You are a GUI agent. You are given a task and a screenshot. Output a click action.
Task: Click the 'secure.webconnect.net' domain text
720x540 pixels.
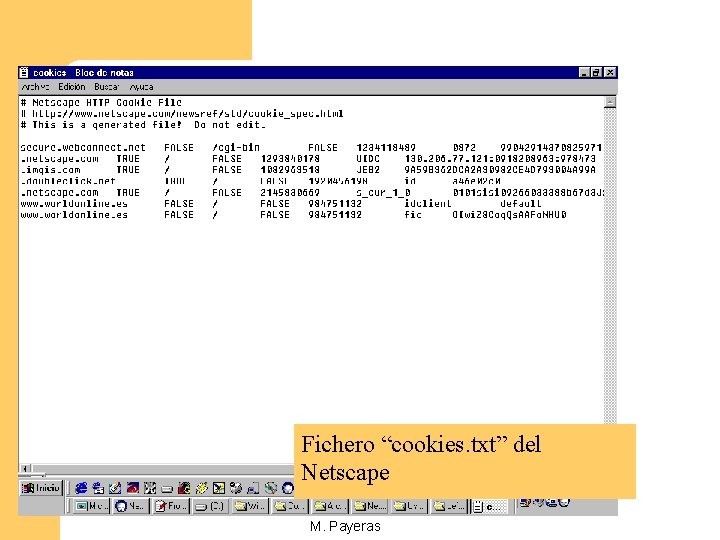(83, 147)
